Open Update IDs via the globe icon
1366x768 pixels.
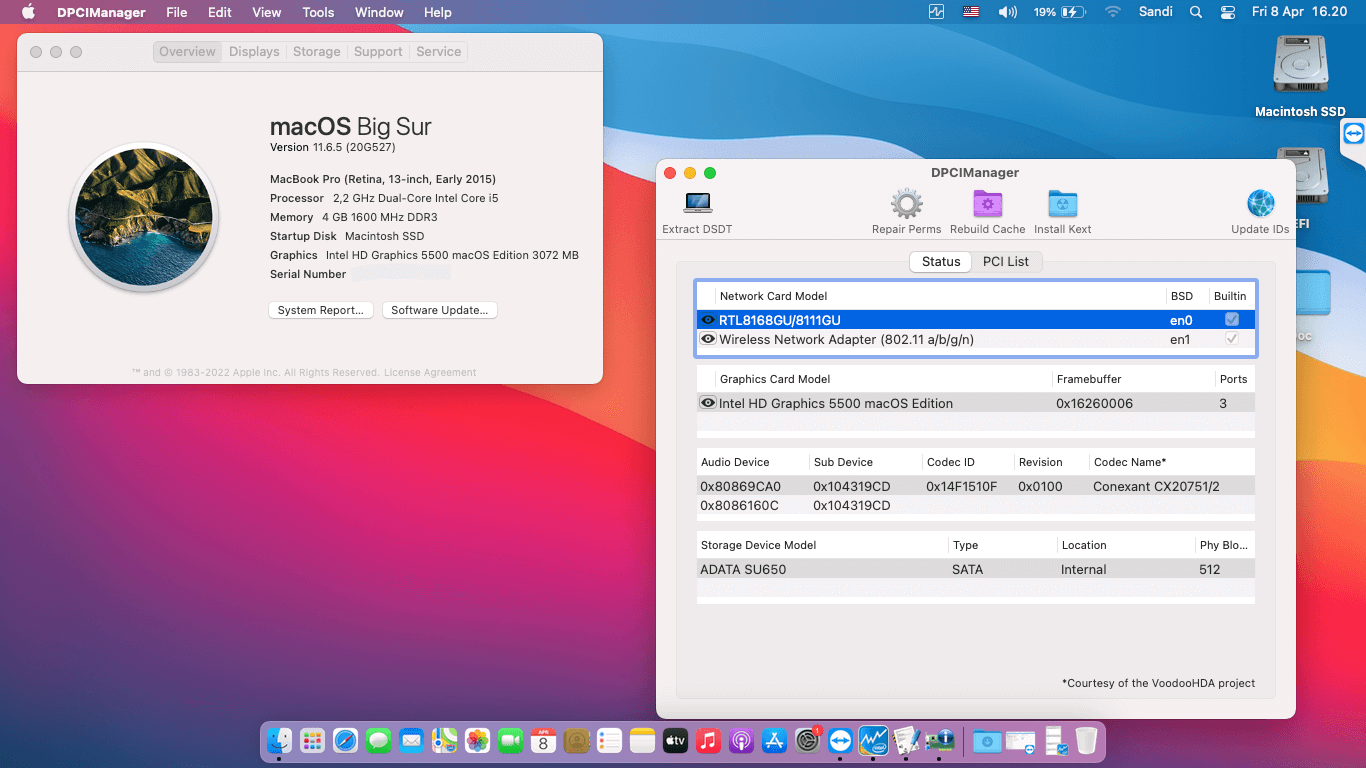click(x=1259, y=203)
